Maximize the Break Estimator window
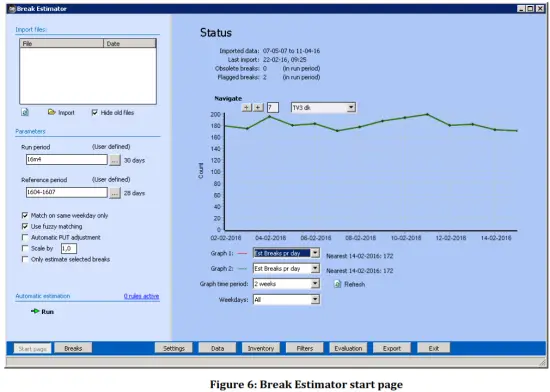 click(x=530, y=8)
